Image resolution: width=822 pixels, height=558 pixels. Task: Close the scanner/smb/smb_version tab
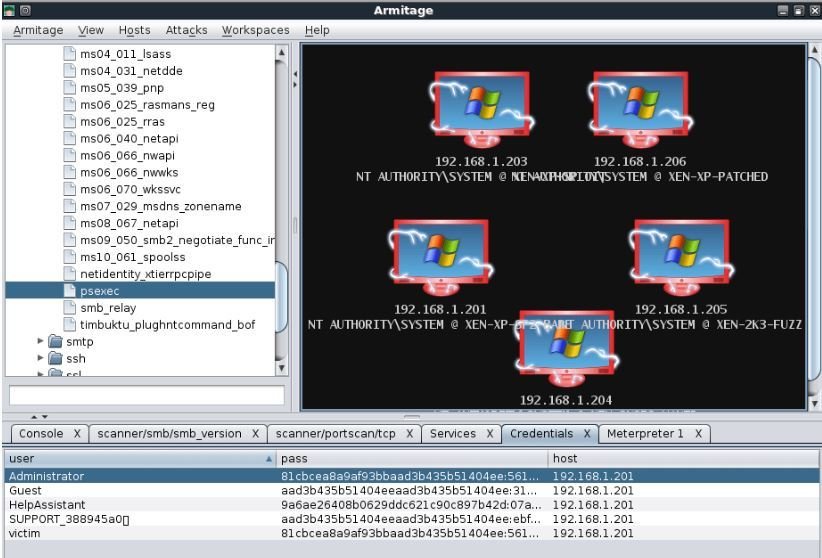click(x=255, y=434)
